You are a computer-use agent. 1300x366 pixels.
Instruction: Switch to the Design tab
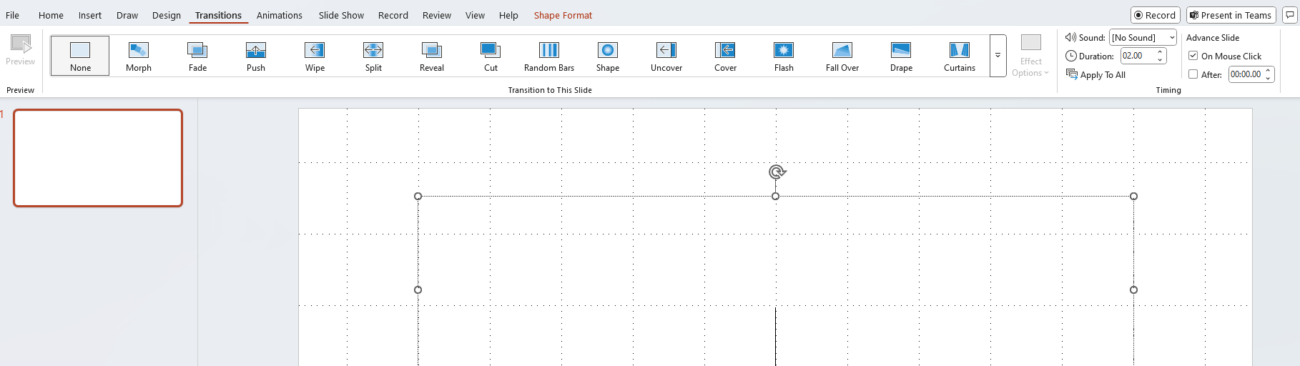167,15
